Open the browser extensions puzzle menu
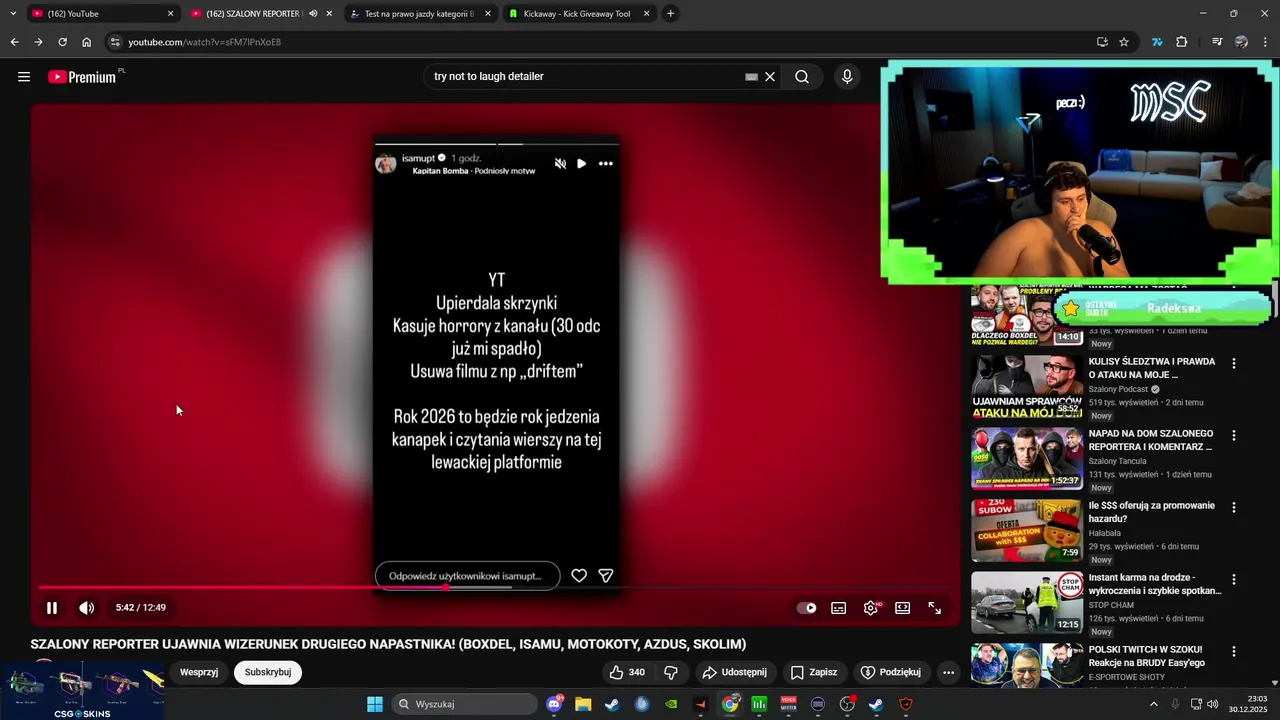This screenshot has width=1280, height=720. (x=1182, y=42)
